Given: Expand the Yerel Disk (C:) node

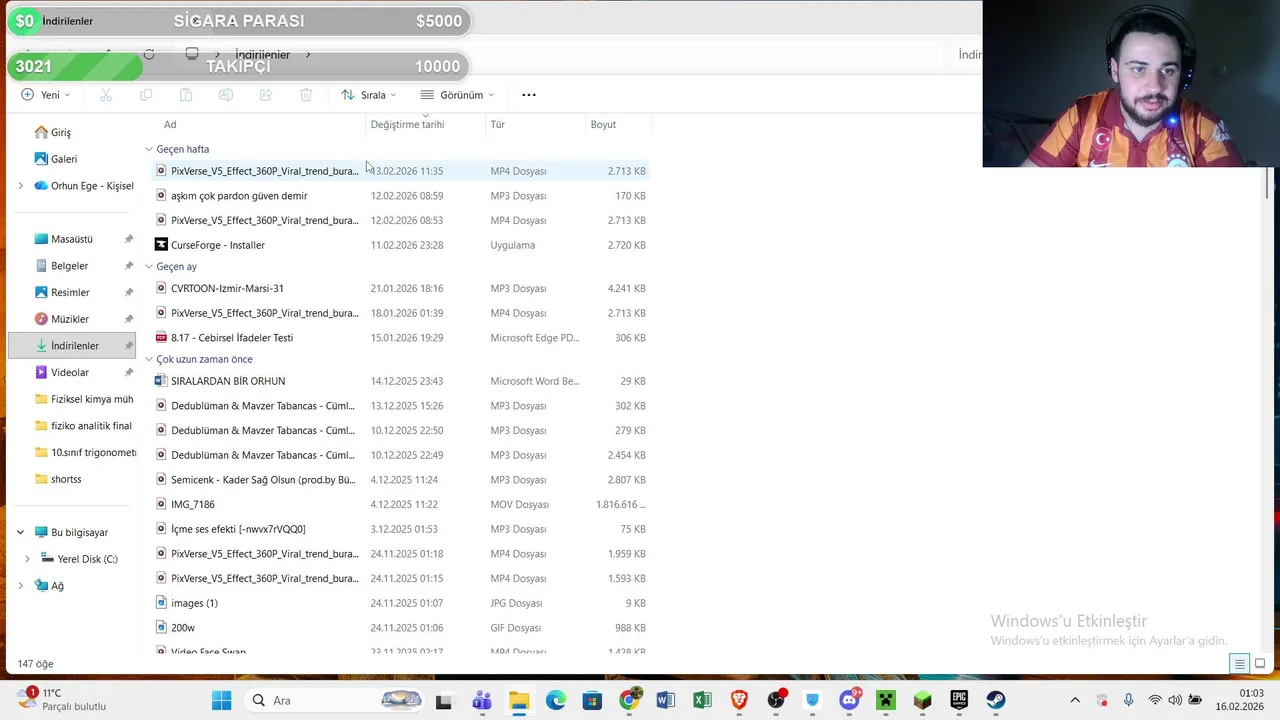Looking at the screenshot, I should pos(27,559).
